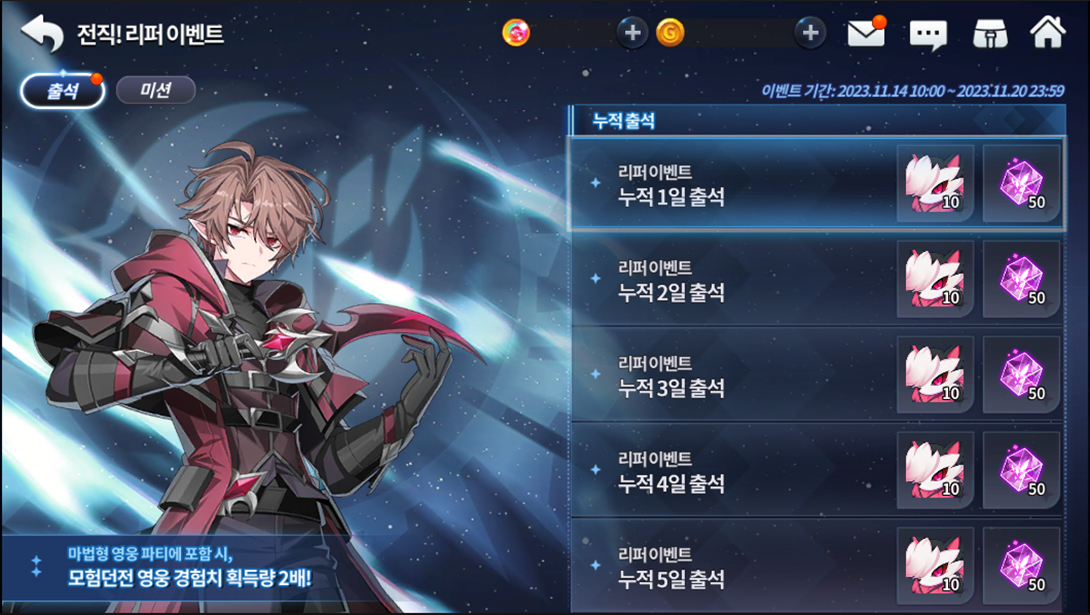
Task: Click the gold G coin icon
Action: pos(670,33)
